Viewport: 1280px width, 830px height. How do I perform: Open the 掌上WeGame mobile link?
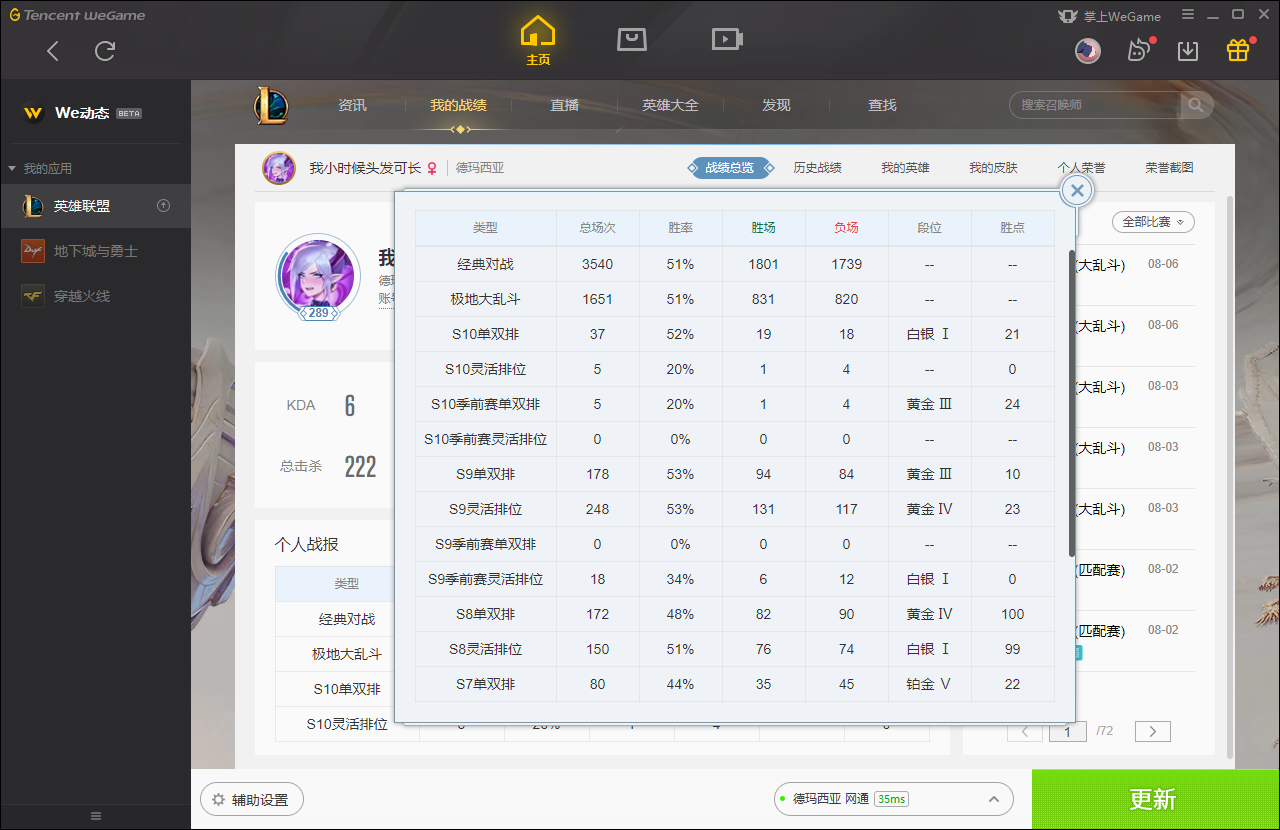pos(1110,16)
